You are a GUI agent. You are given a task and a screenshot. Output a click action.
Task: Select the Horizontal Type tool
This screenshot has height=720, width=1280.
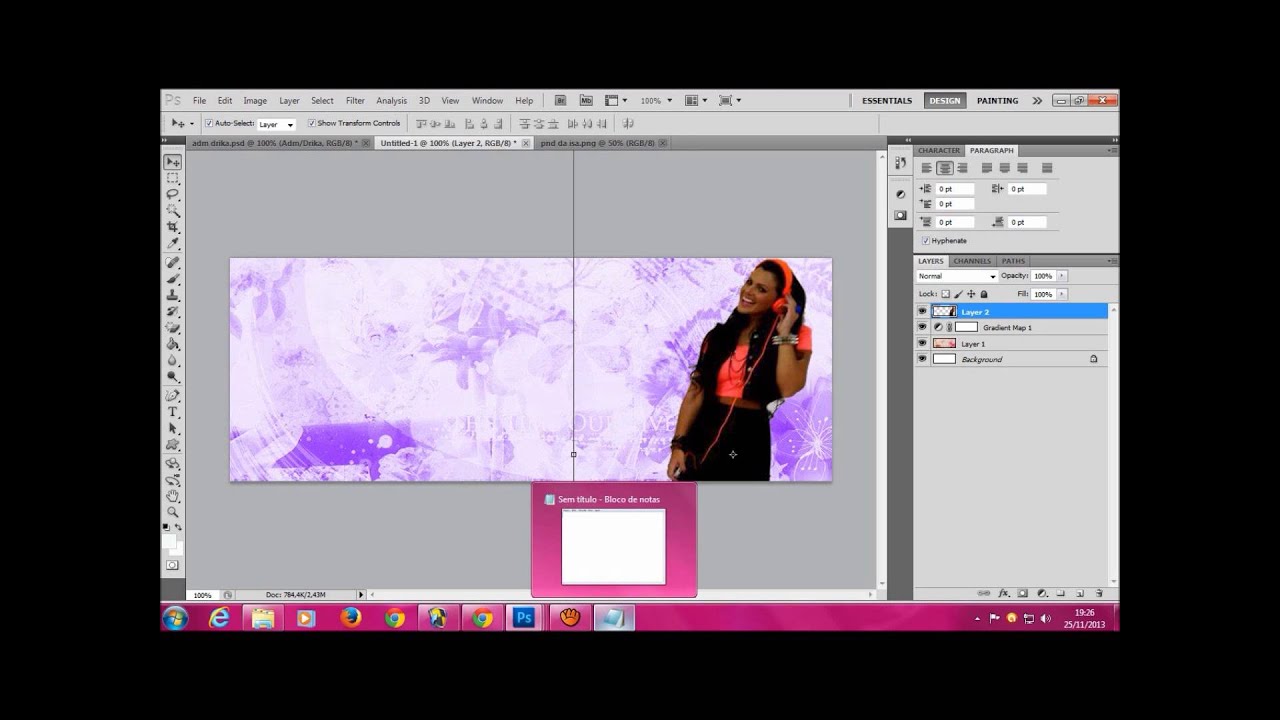click(173, 412)
